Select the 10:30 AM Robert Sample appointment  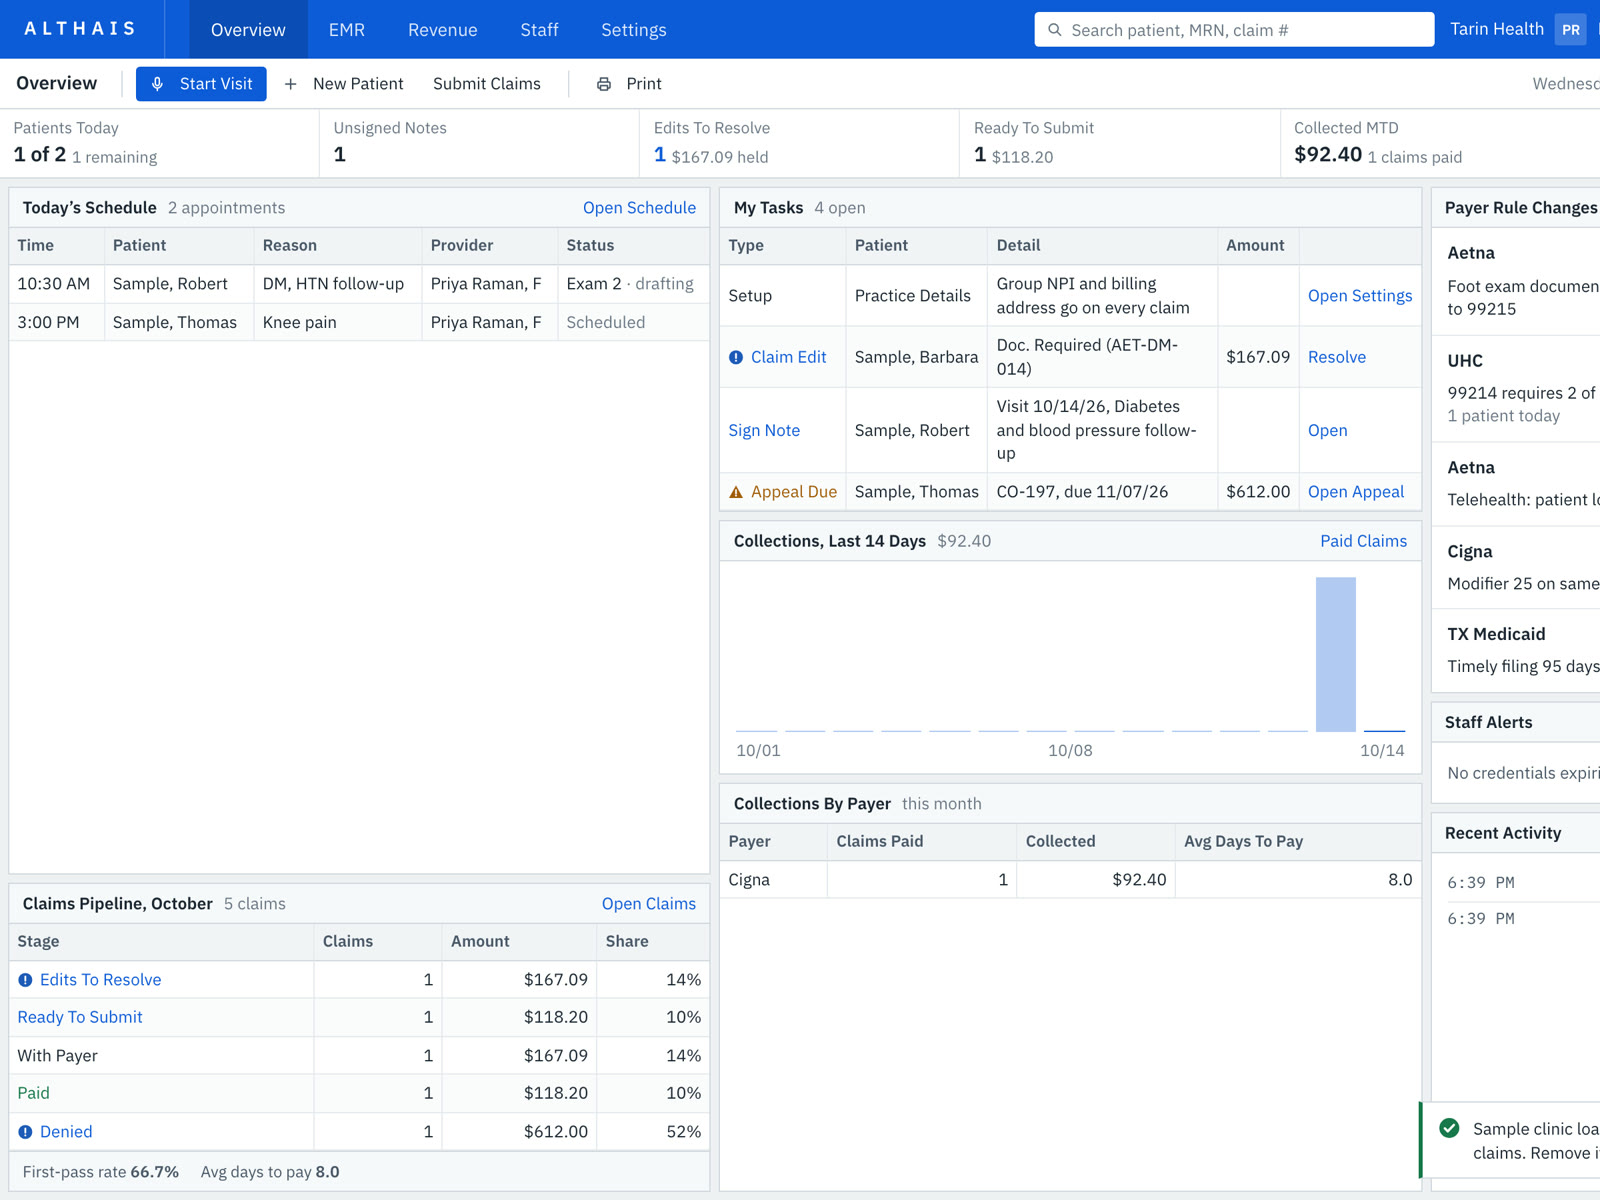(x=359, y=284)
